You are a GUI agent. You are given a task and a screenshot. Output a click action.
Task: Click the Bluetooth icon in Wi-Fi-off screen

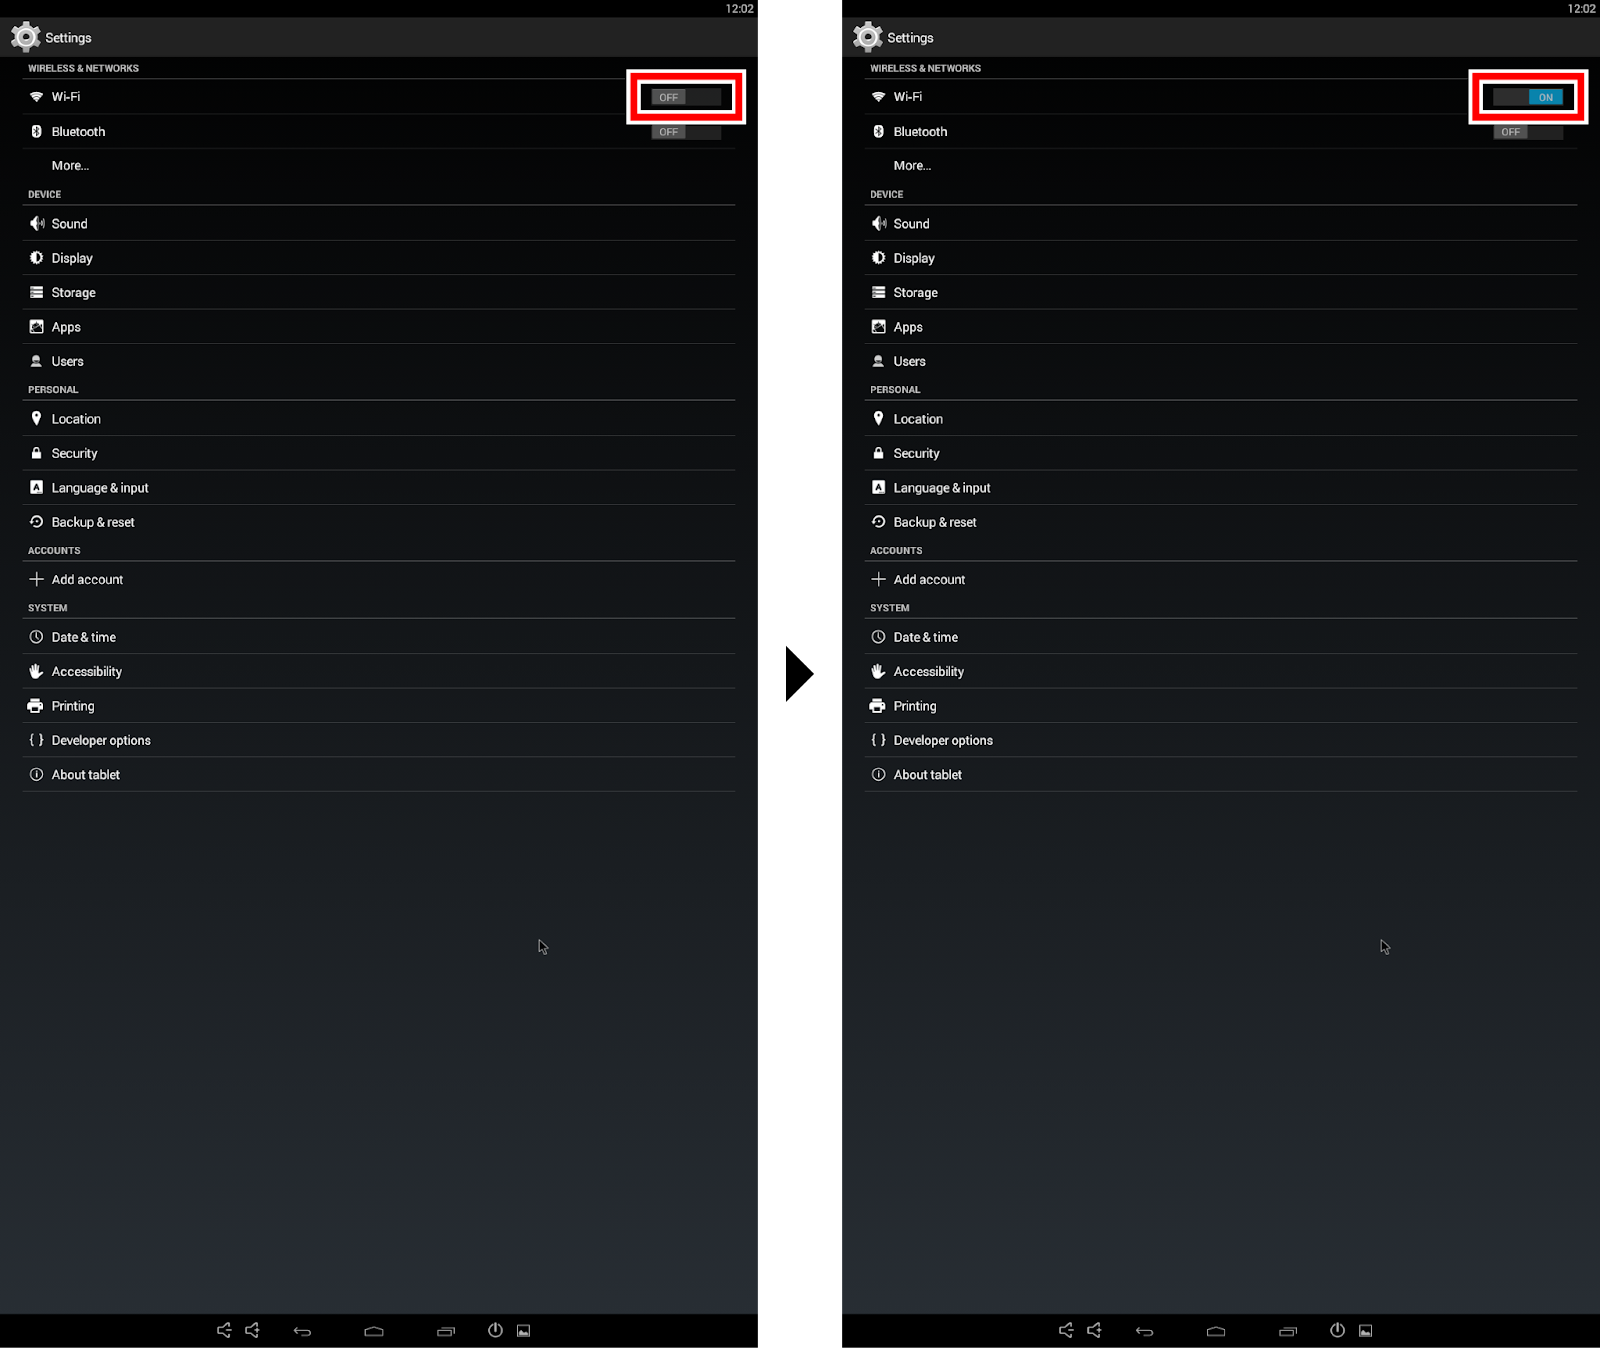(36, 131)
